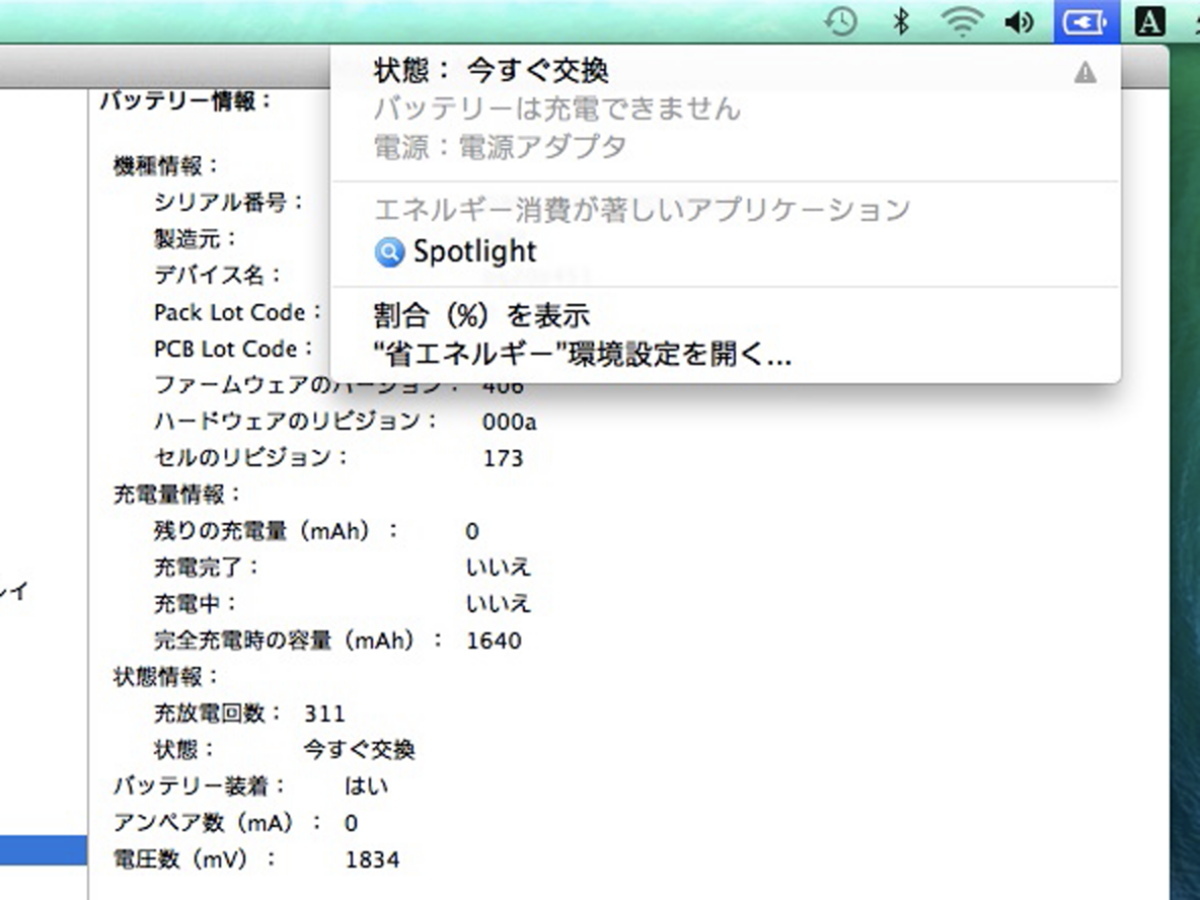This screenshot has width=1200, height=900.
Task: Click the 状態情報： section label
Action: (166, 677)
